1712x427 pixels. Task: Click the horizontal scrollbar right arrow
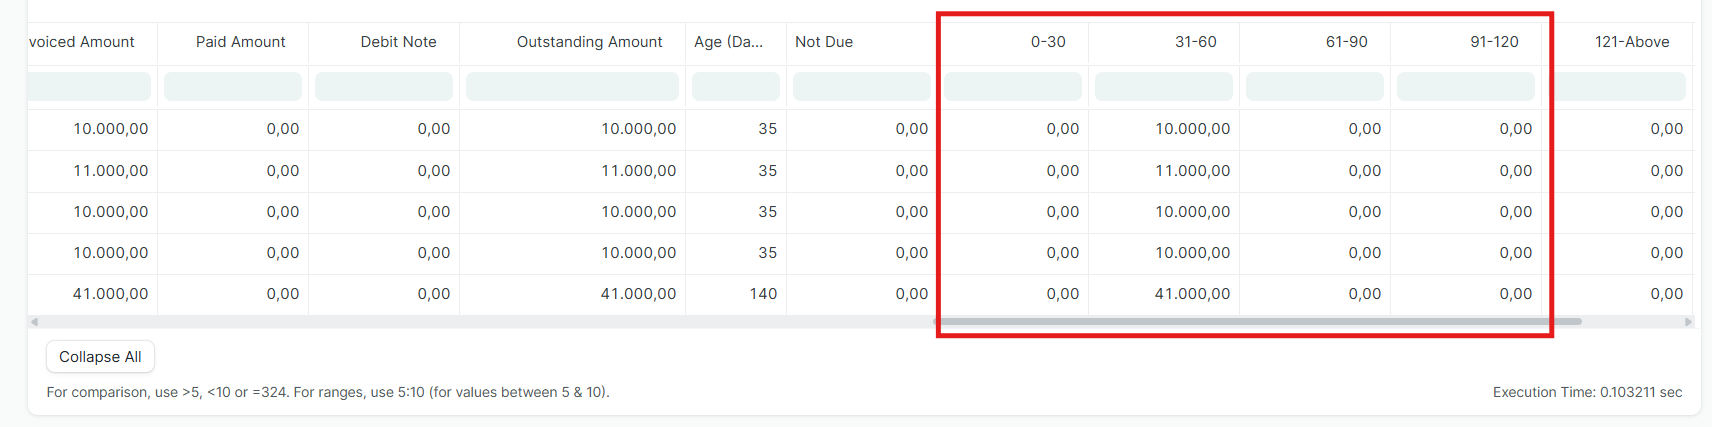(1688, 322)
